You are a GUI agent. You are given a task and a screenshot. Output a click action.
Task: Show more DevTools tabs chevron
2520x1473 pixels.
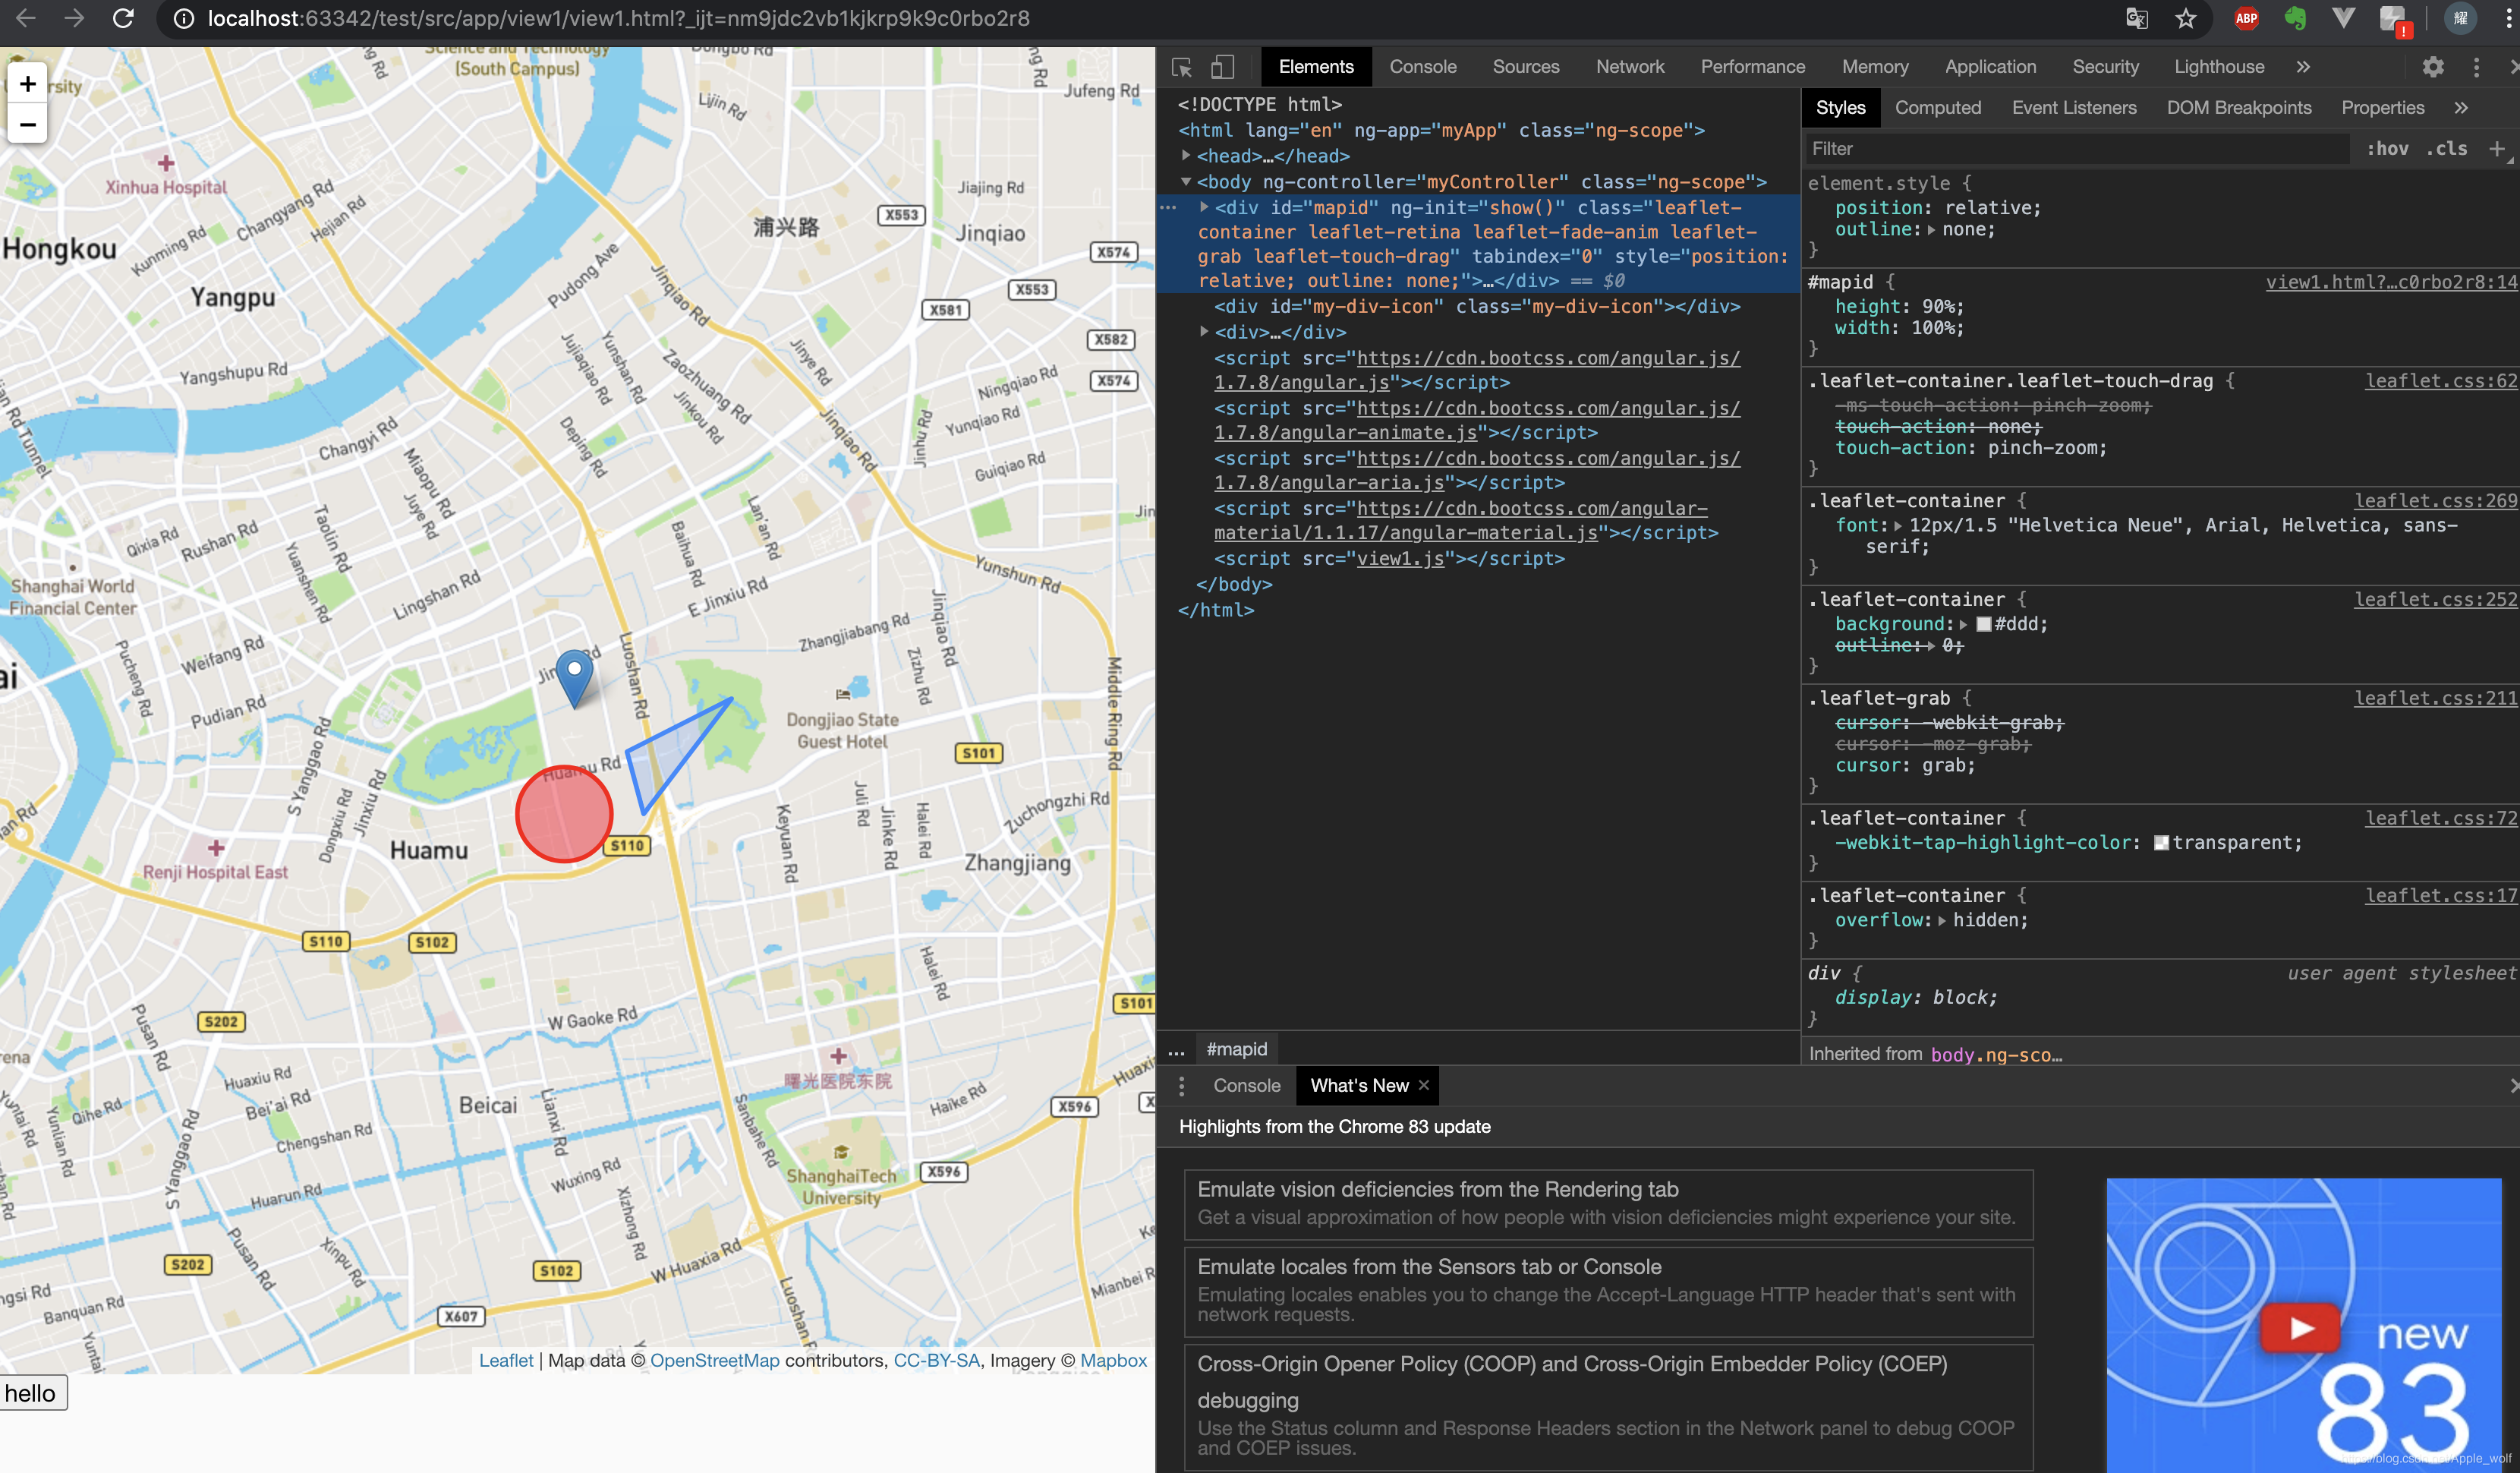[x=2303, y=67]
